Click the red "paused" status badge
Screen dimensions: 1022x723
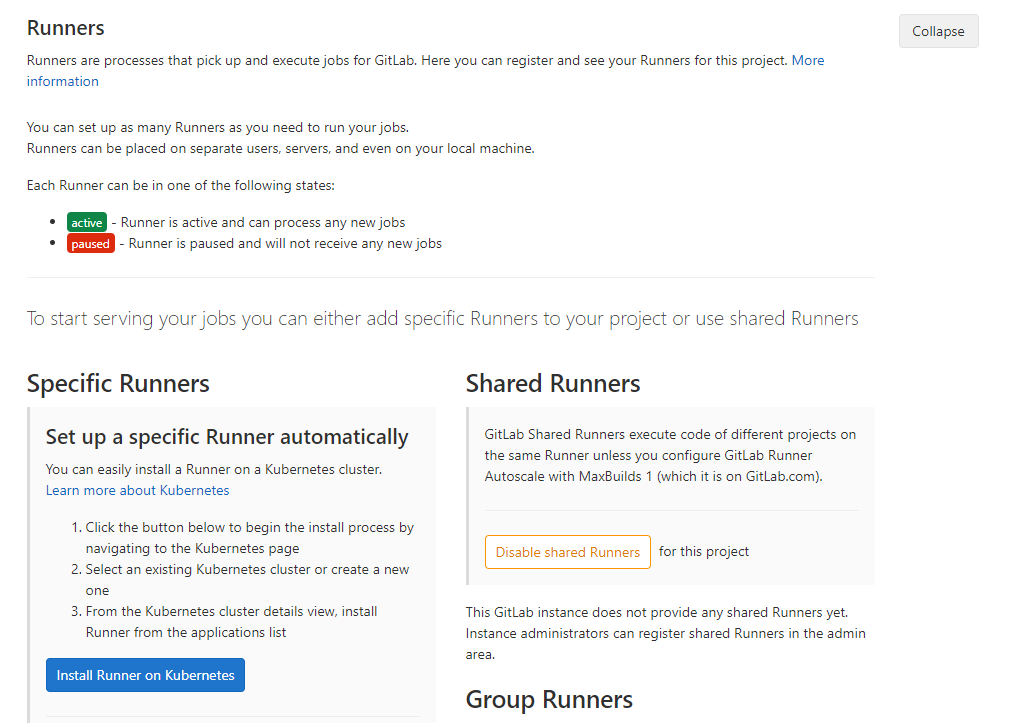pyautogui.click(x=90, y=243)
